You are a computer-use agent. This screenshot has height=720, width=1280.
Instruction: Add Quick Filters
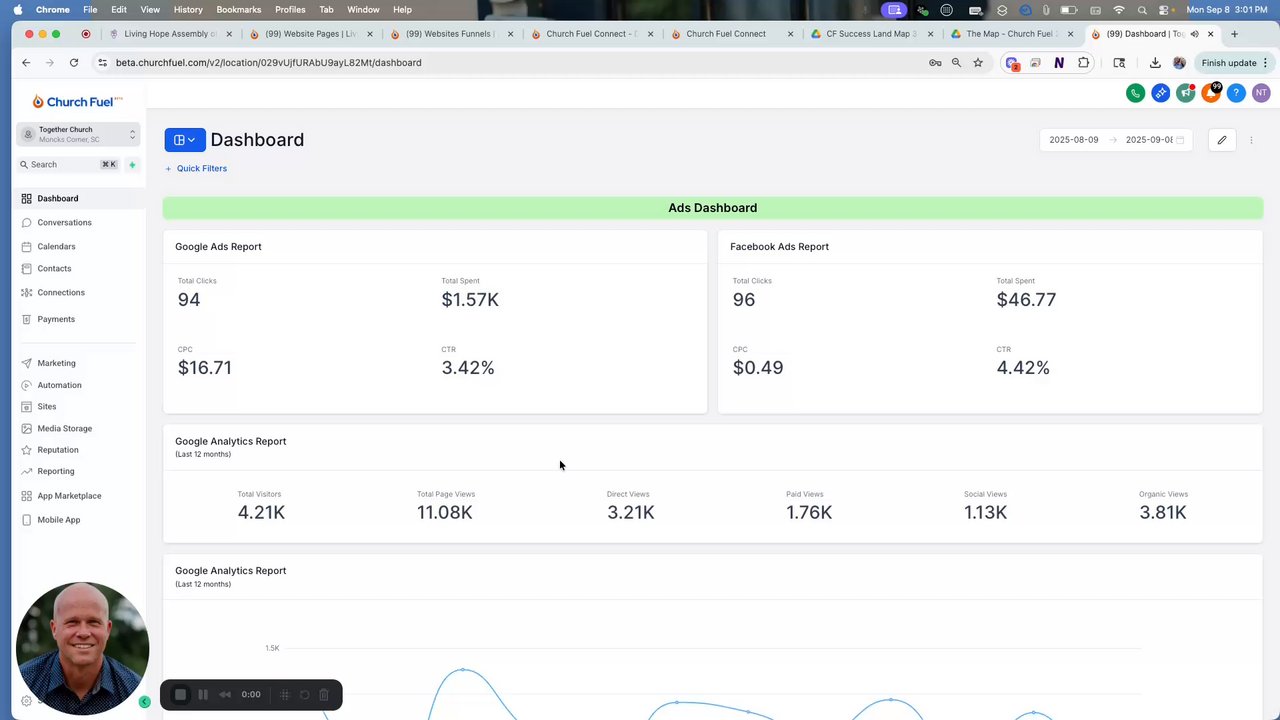click(196, 168)
